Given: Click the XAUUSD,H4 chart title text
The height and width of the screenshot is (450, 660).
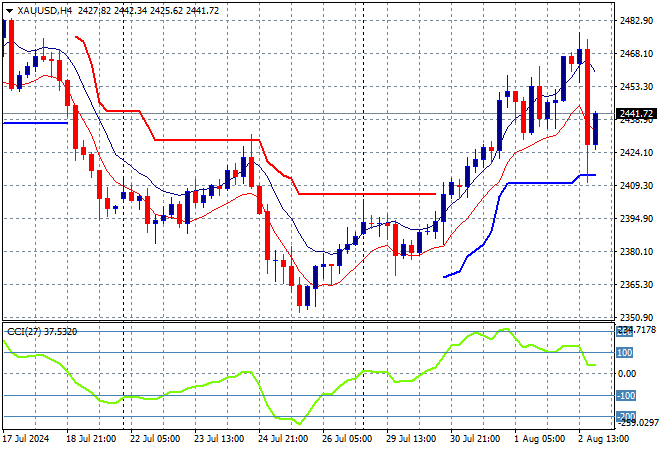Looking at the screenshot, I should click(45, 11).
